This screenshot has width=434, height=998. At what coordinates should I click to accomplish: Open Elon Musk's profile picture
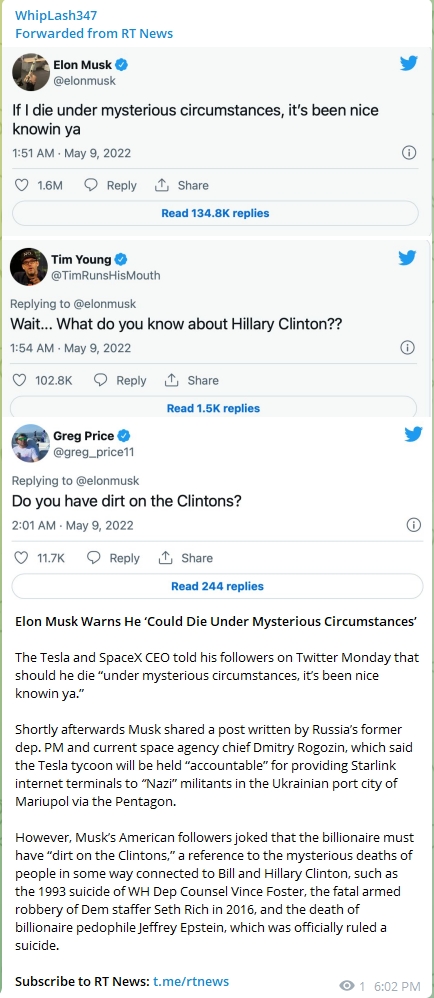click(x=31, y=72)
